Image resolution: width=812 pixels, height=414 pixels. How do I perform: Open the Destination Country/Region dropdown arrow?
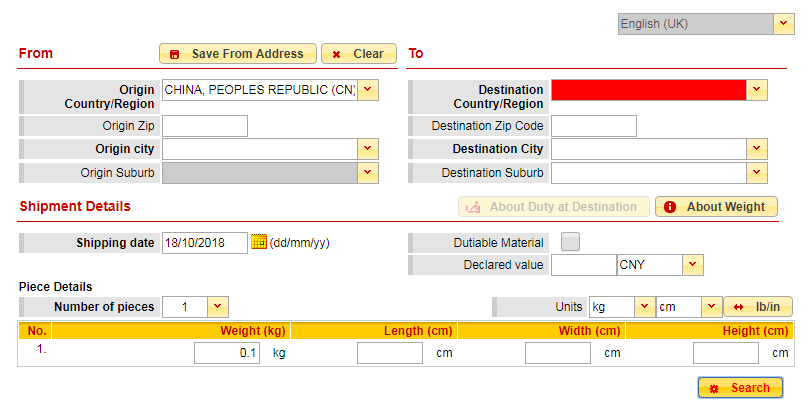coord(757,91)
